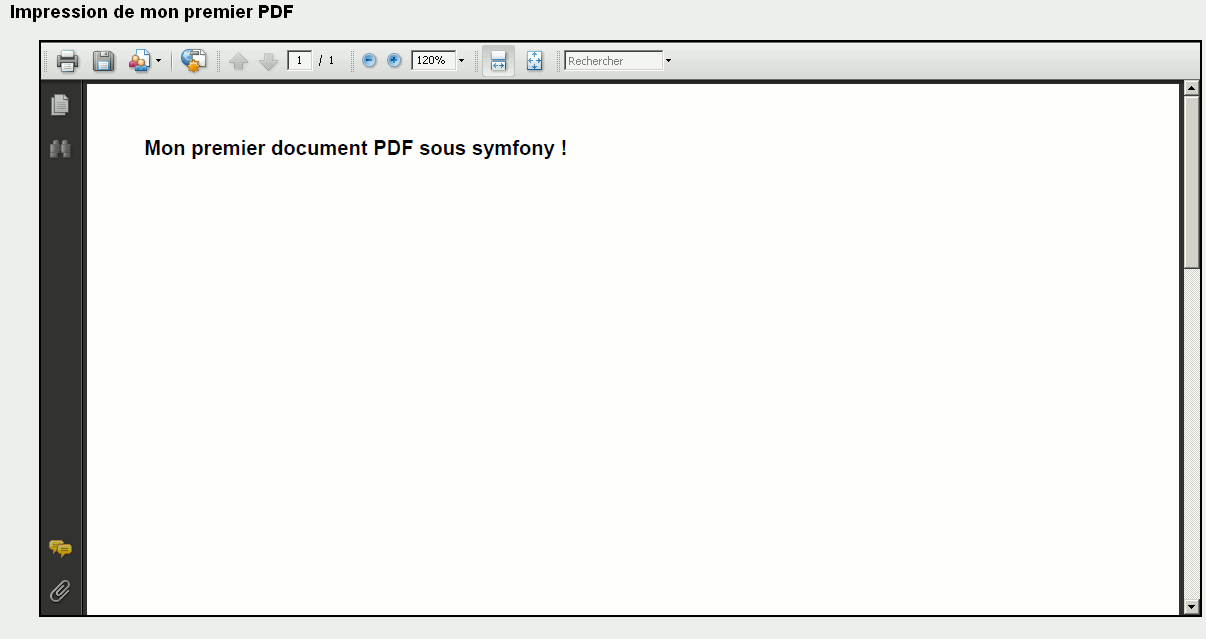This screenshot has height=639, width=1206.
Task: Toggle the fit one full page icon
Action: click(534, 61)
